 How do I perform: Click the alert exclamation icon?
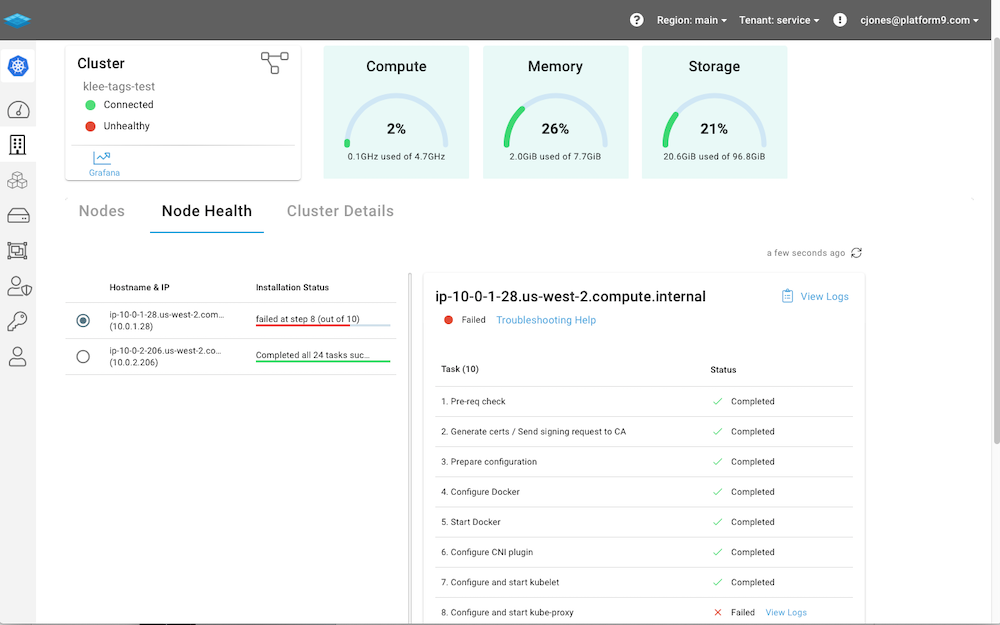[840, 20]
